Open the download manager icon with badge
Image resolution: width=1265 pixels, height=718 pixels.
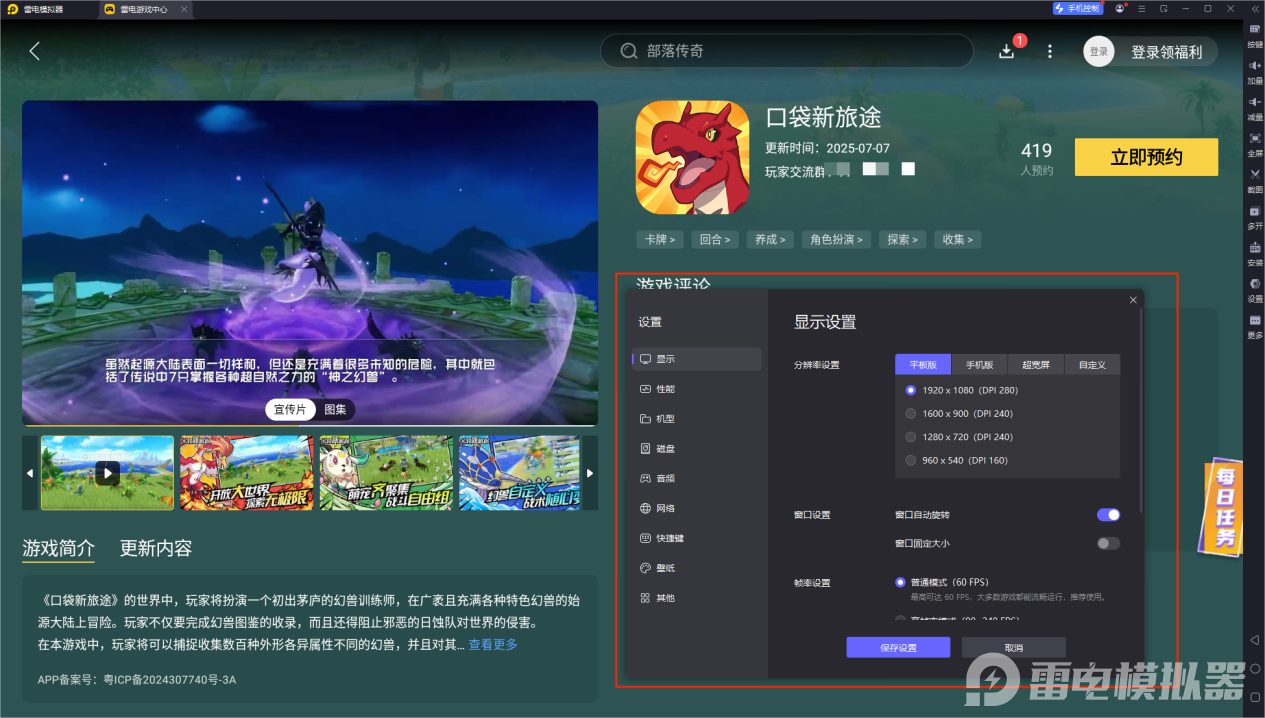[1008, 50]
